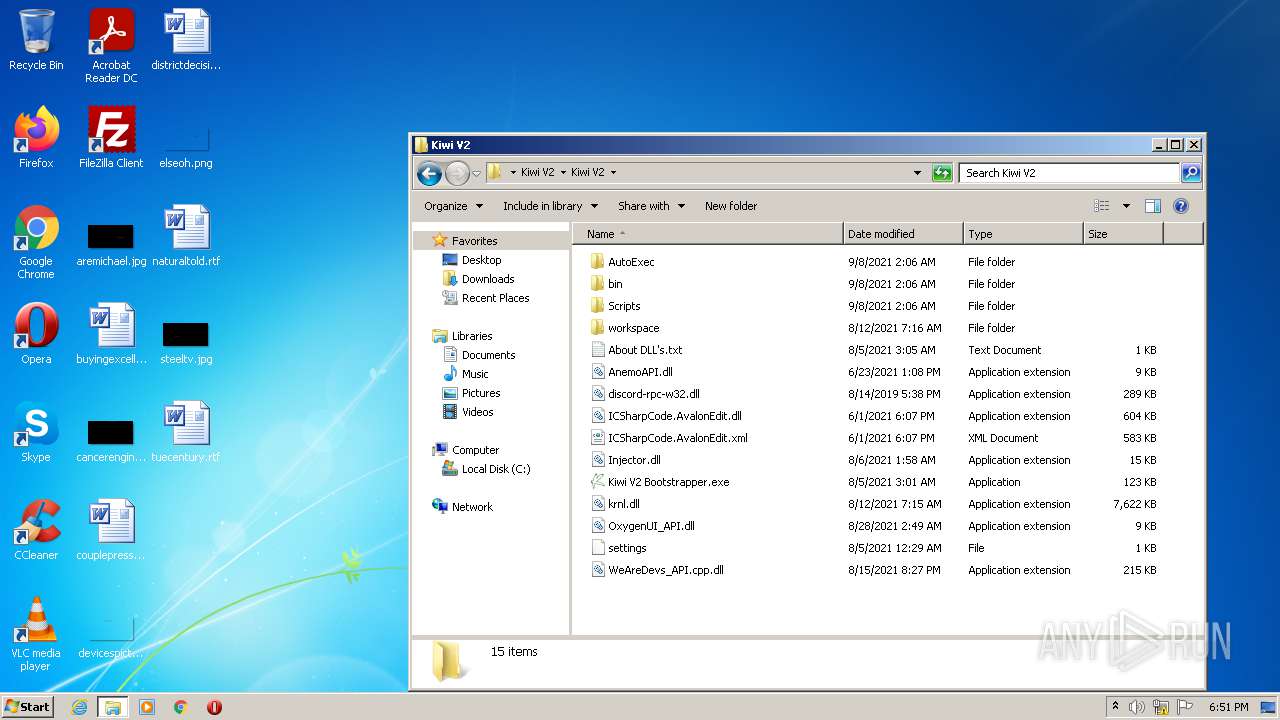Open Explorer help question mark
1280x720 pixels.
[x=1180, y=206]
